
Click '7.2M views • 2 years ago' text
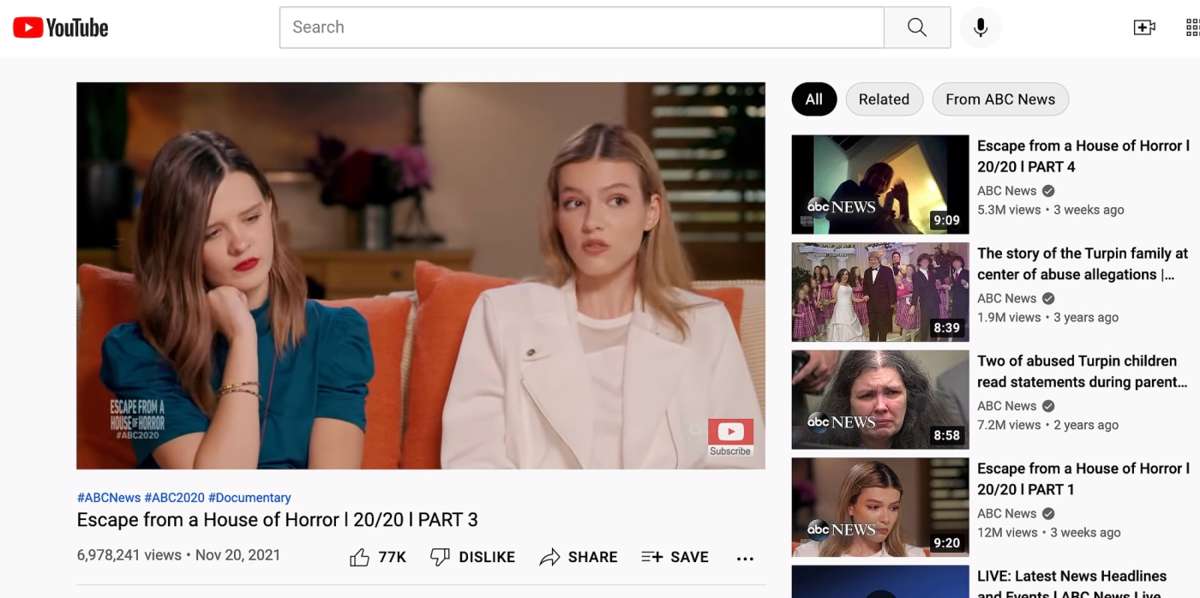(x=1048, y=425)
